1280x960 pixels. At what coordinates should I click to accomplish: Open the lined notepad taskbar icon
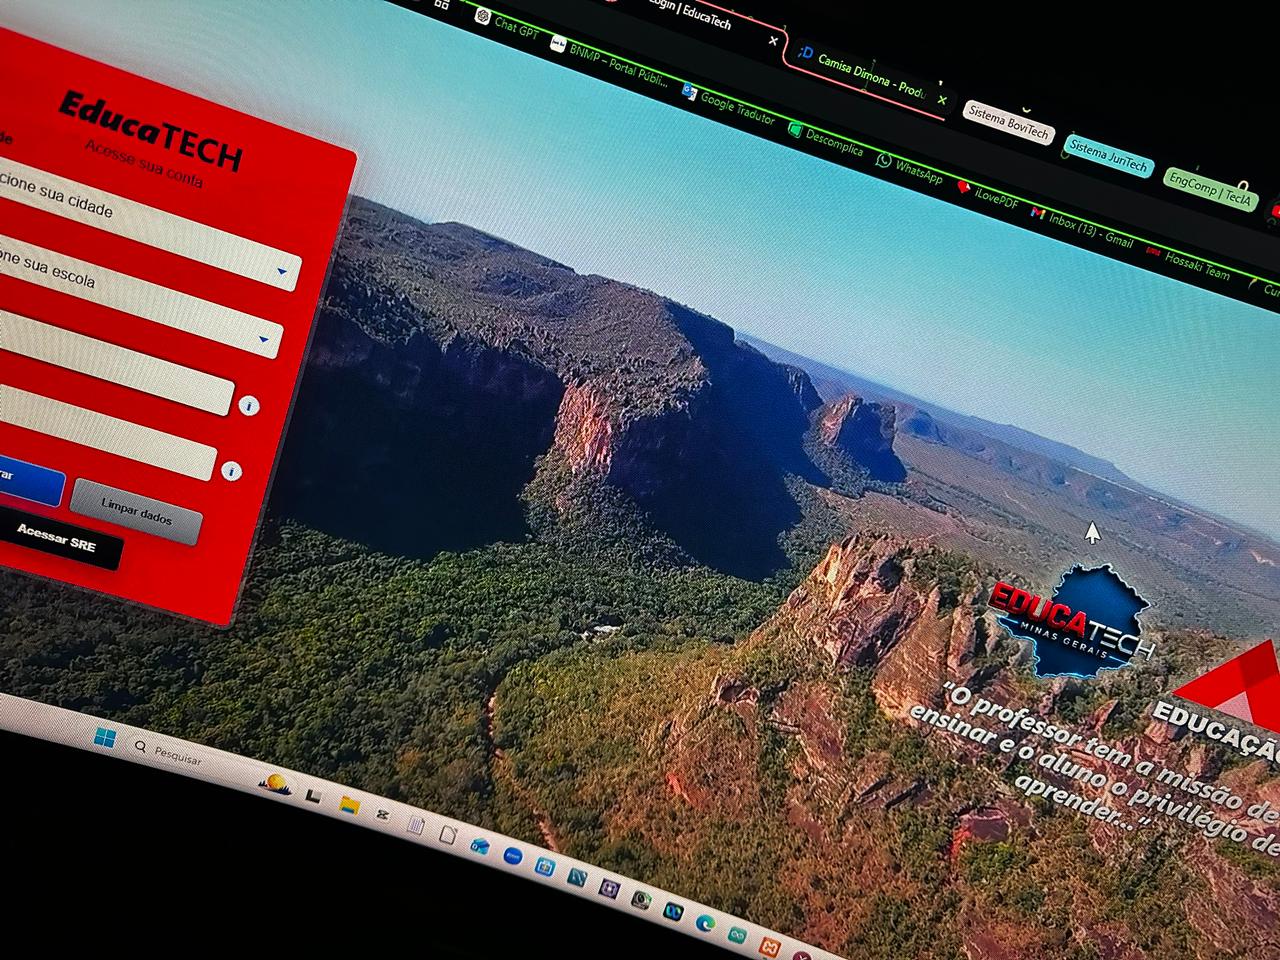416,824
